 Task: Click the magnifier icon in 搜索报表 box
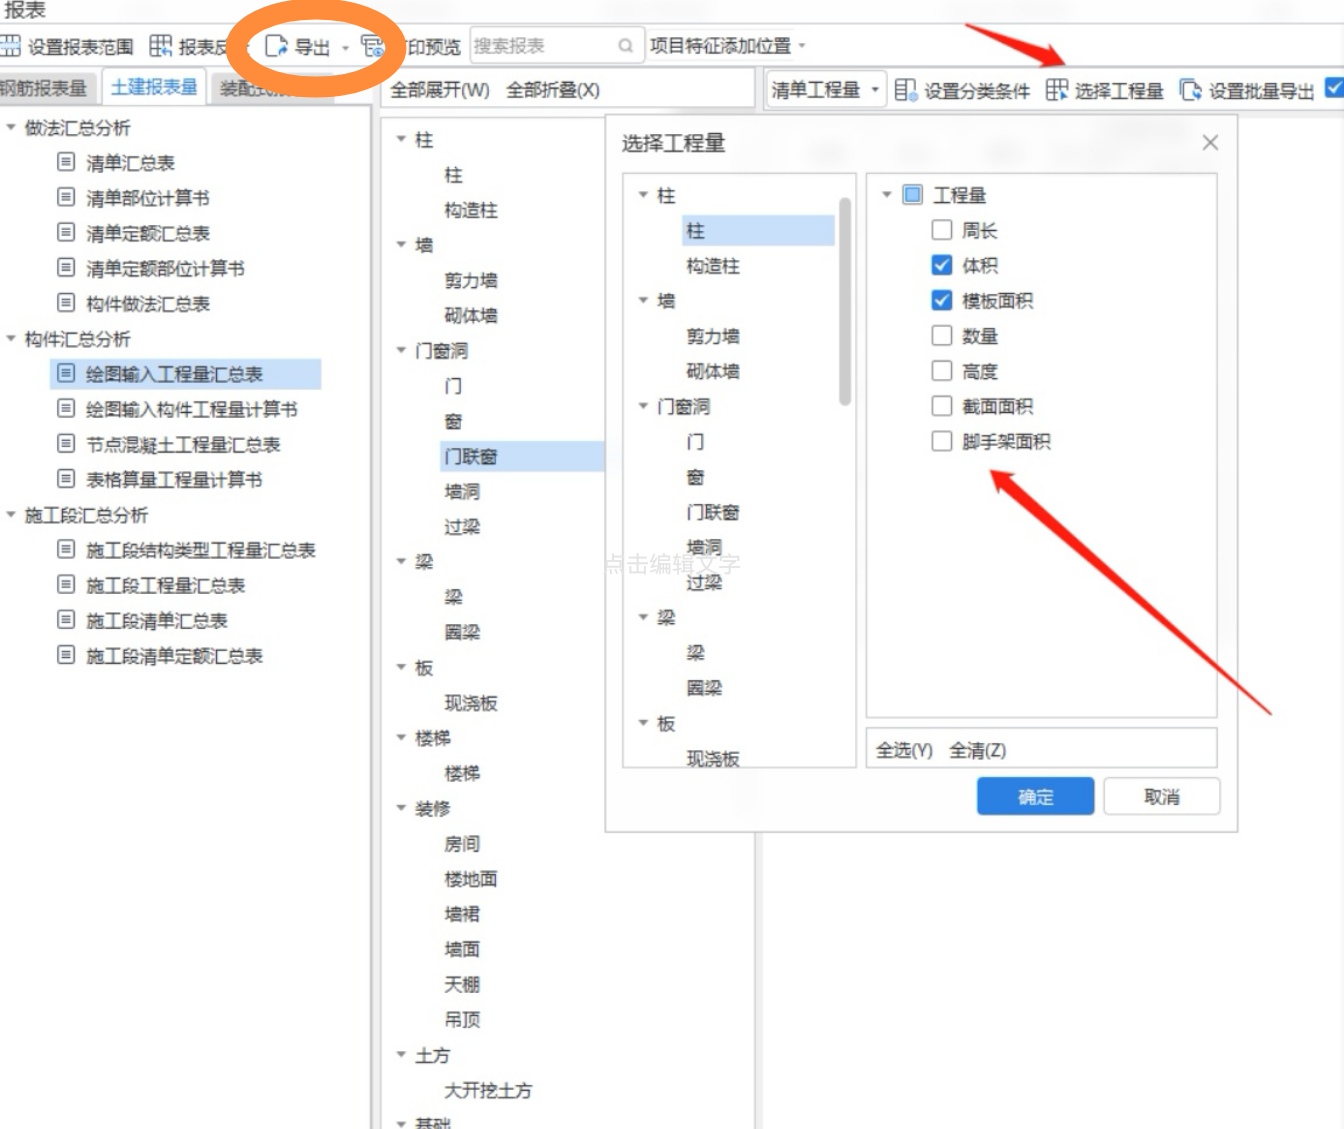[x=626, y=46]
